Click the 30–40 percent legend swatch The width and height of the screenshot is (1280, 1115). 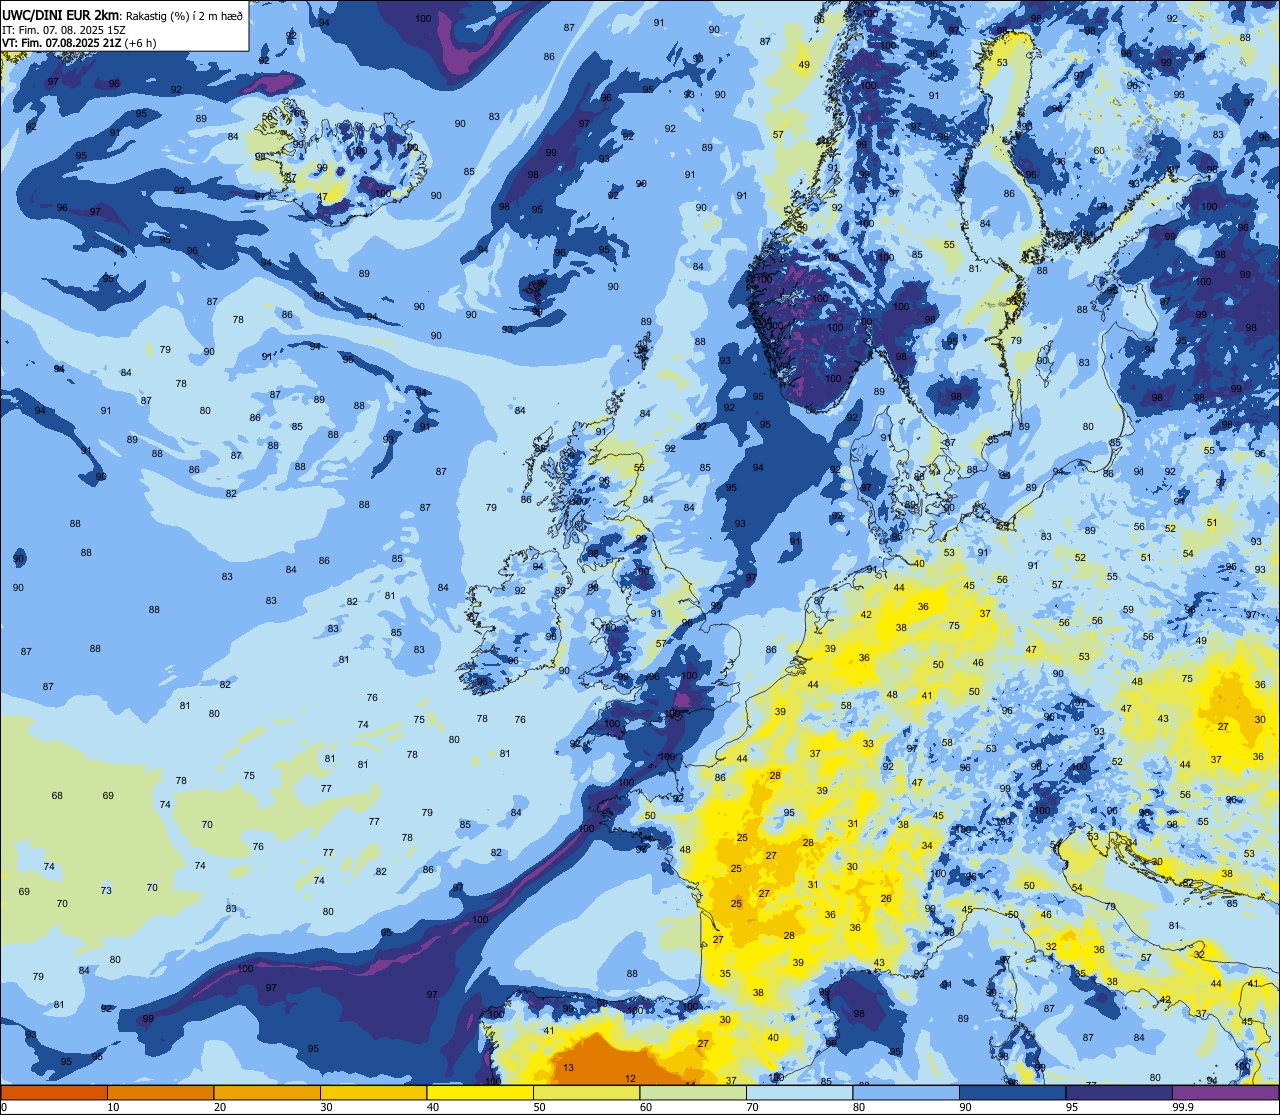coord(373,1092)
